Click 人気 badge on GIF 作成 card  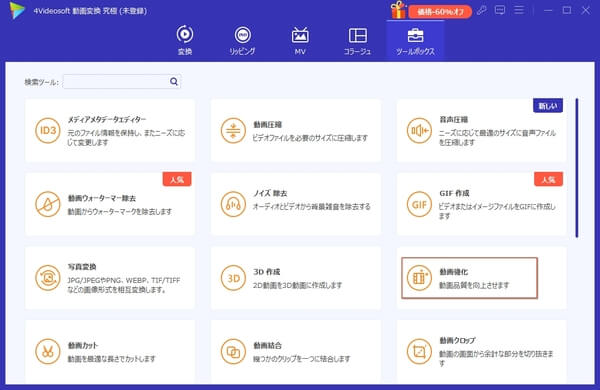[548, 179]
